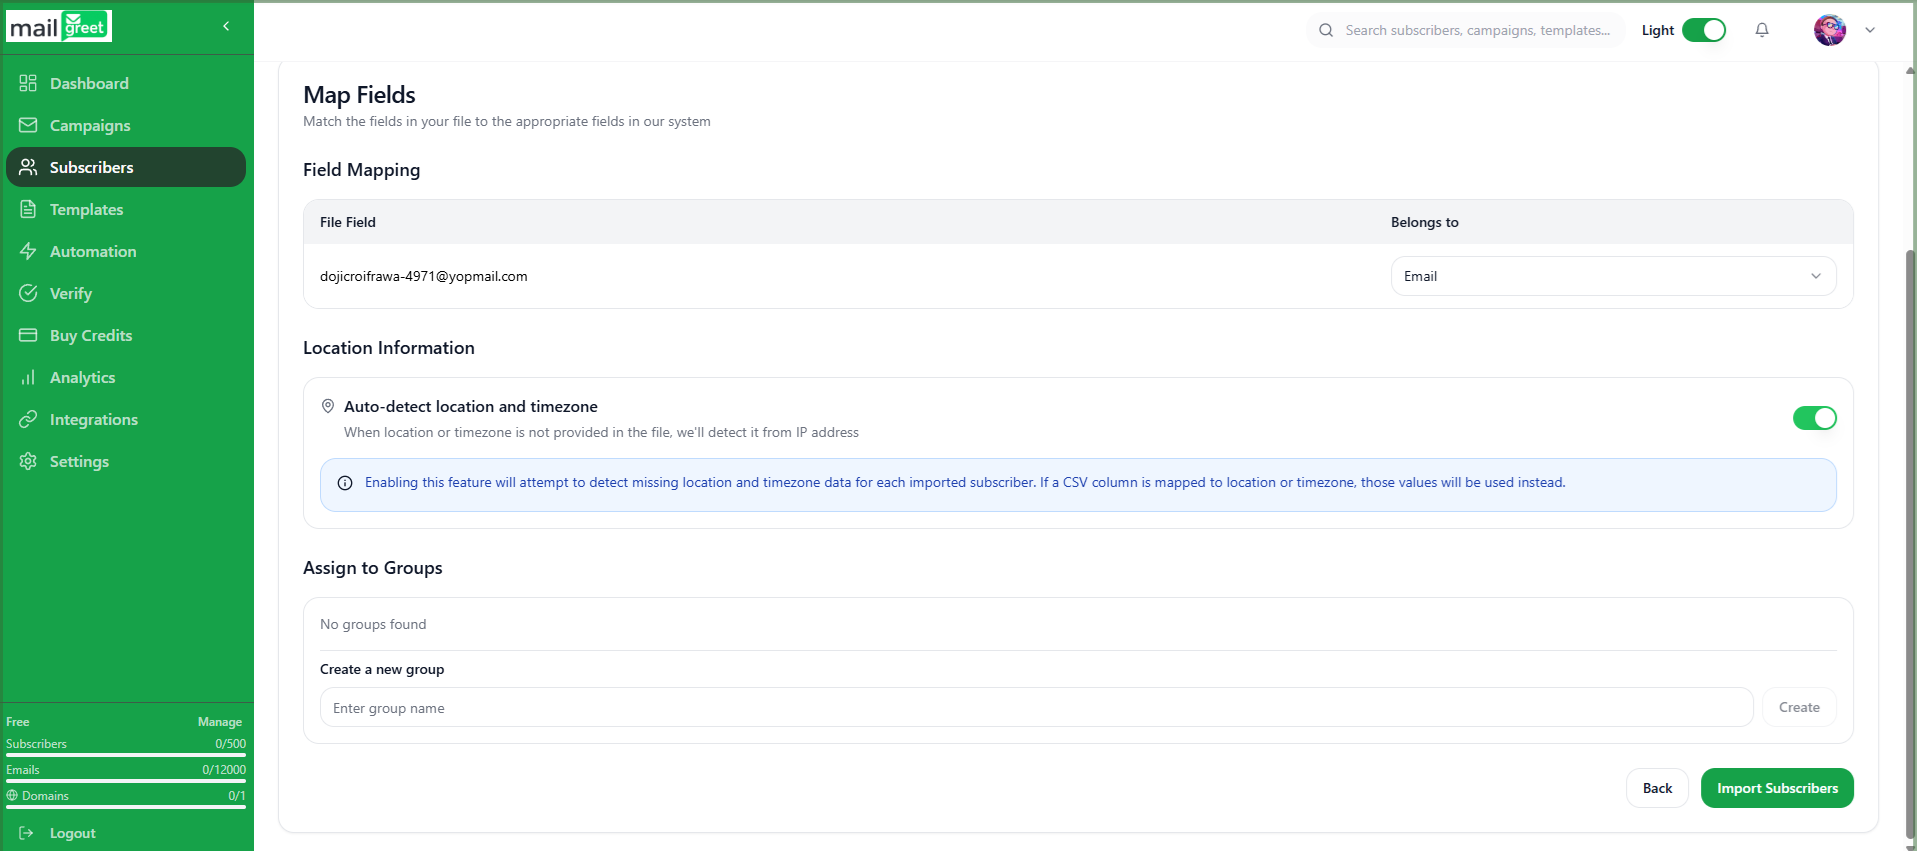Click the Verify checkmark icon
The image size is (1917, 851).
pyautogui.click(x=28, y=293)
